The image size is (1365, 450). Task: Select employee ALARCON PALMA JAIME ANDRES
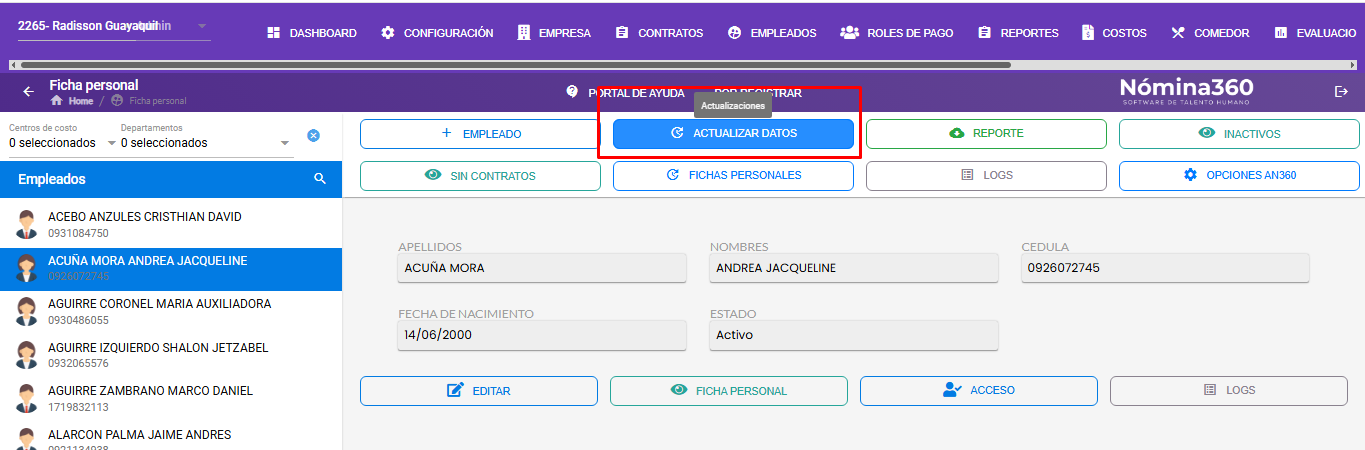[171, 436]
